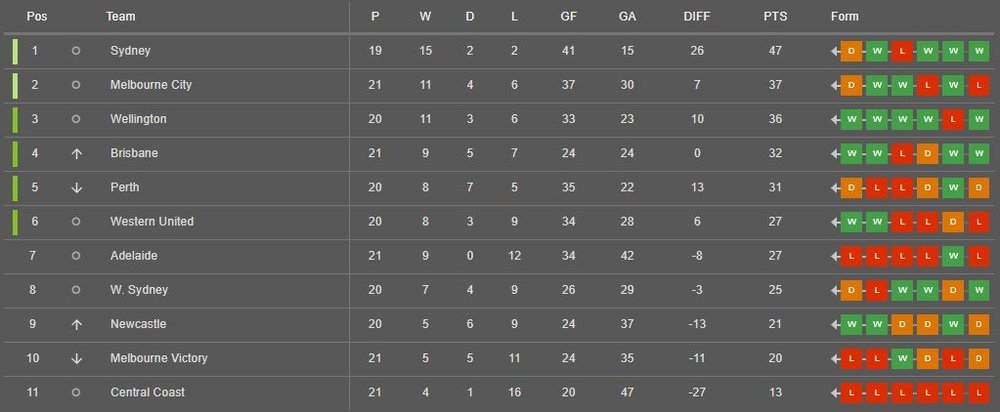The width and height of the screenshot is (1000, 412).
Task: Click Melbourne Victory's down arrow icon
Action: coord(76,358)
